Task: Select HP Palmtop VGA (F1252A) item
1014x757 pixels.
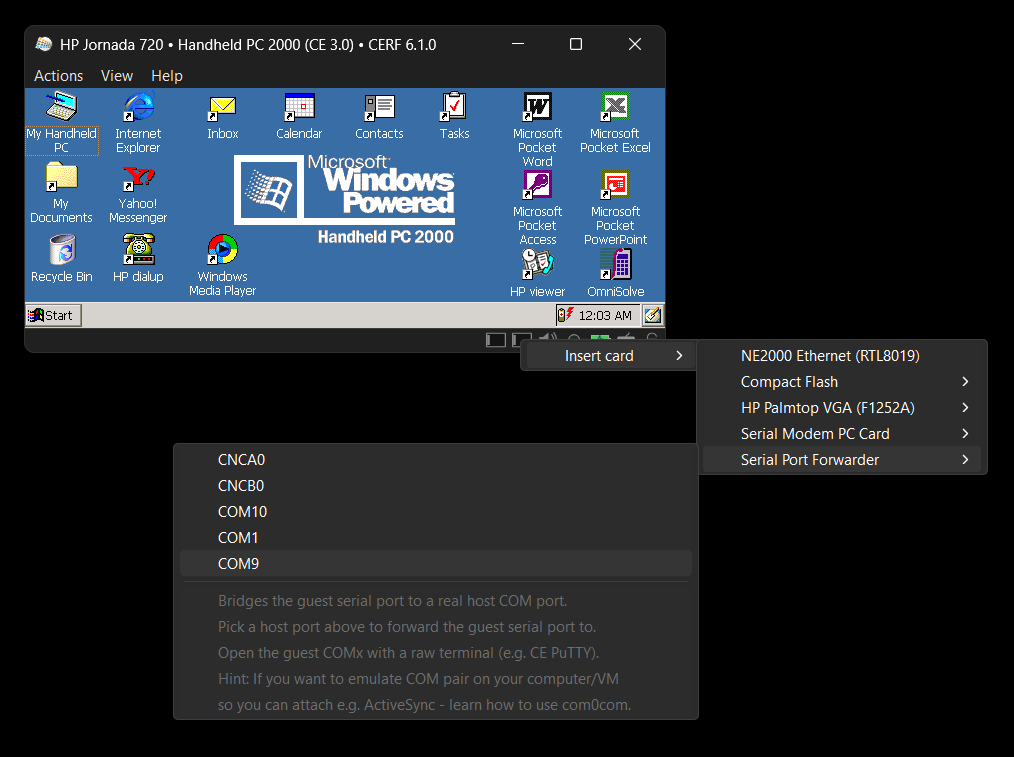Action: click(x=841, y=407)
